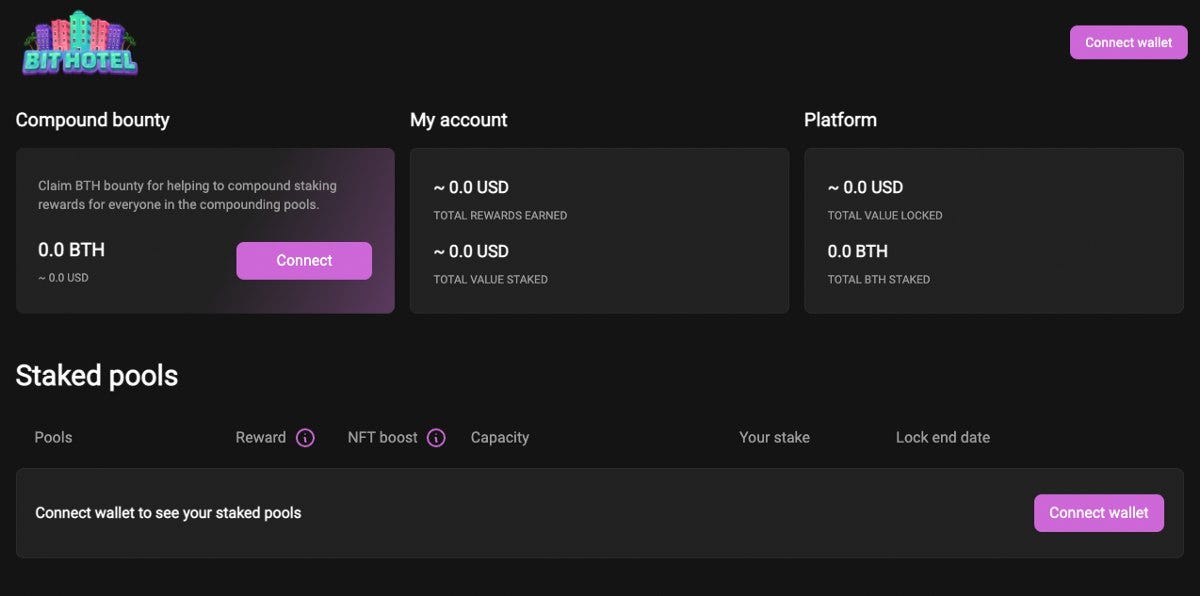Click the NFT boost column label

point(383,438)
